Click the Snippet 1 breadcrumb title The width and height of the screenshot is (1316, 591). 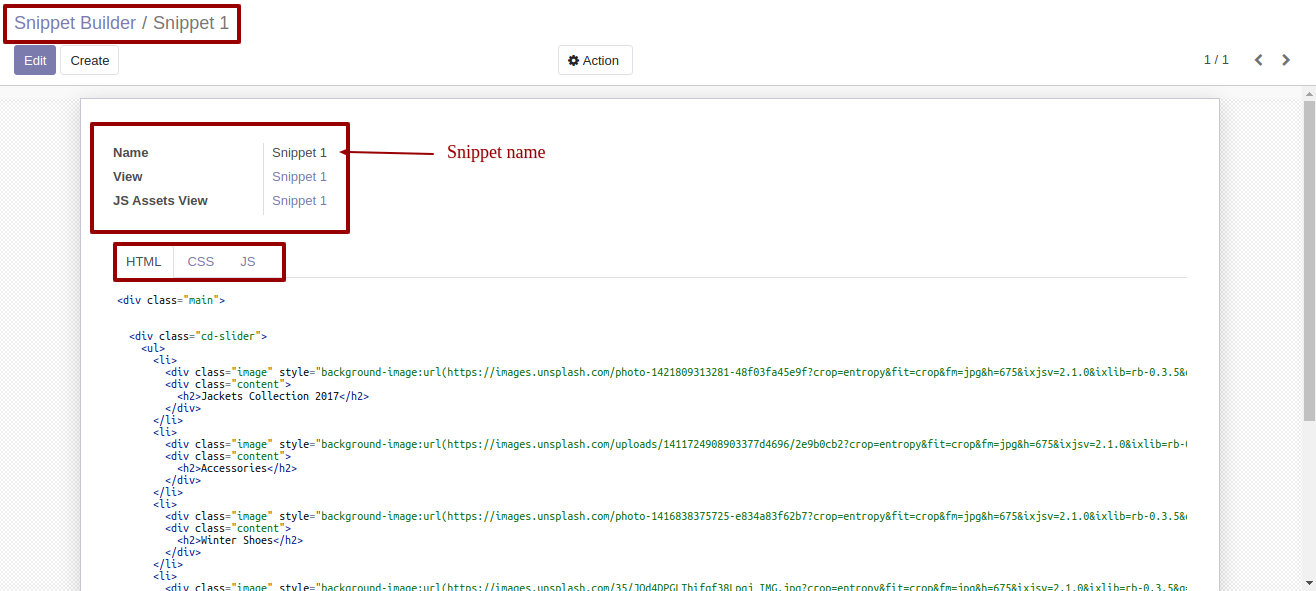(x=190, y=23)
